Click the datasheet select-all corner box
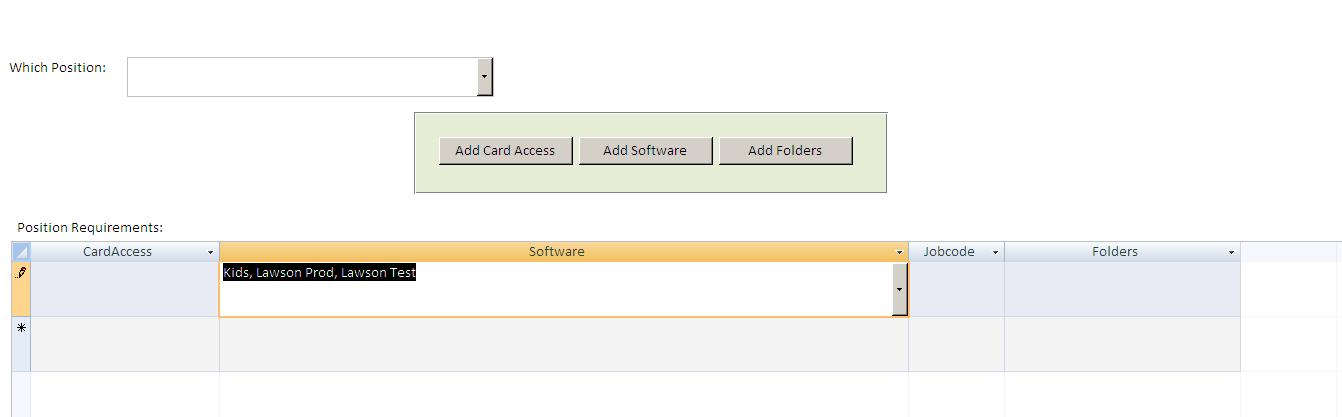This screenshot has height=417, width=1342. pyautogui.click(x=21, y=252)
